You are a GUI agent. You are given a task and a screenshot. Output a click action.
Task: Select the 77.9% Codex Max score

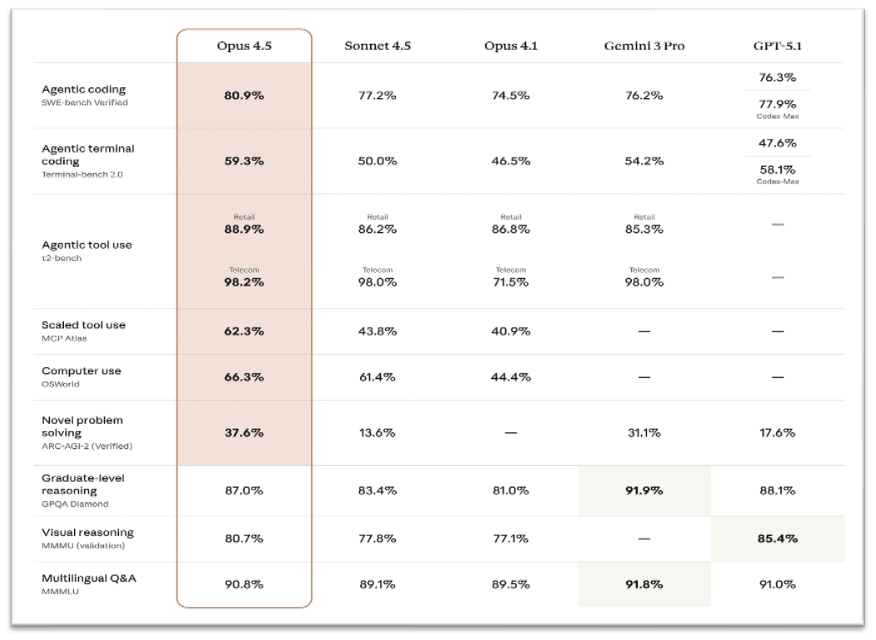click(777, 103)
